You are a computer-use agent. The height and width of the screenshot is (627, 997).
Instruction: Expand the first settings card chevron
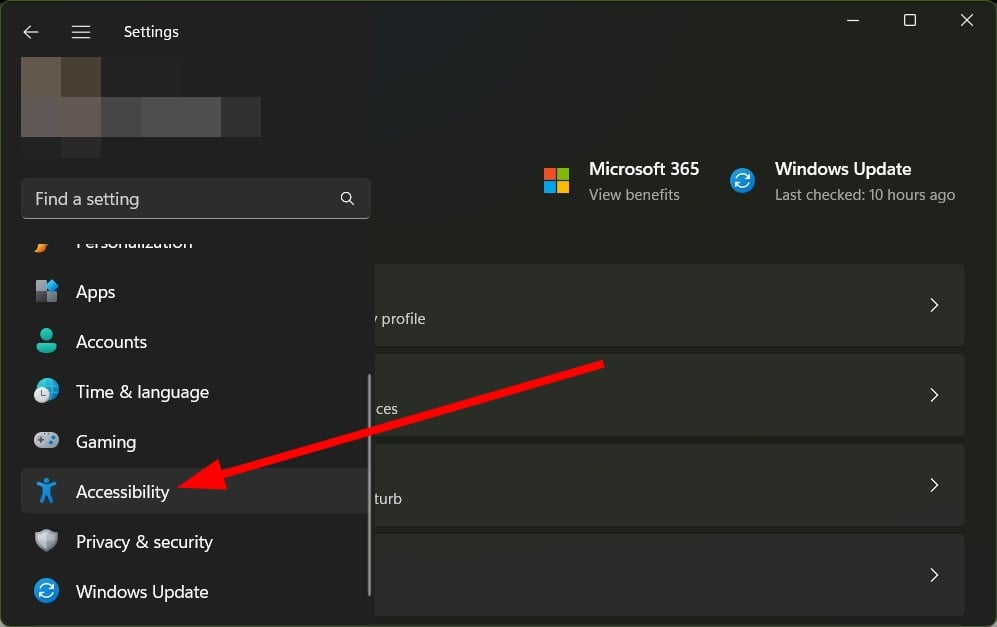[x=934, y=305]
